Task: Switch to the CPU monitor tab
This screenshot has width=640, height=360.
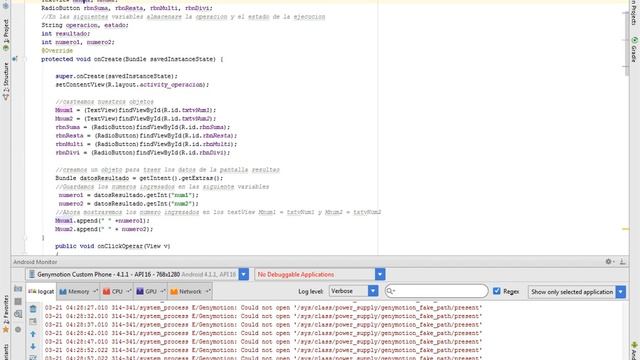Action: [117, 291]
